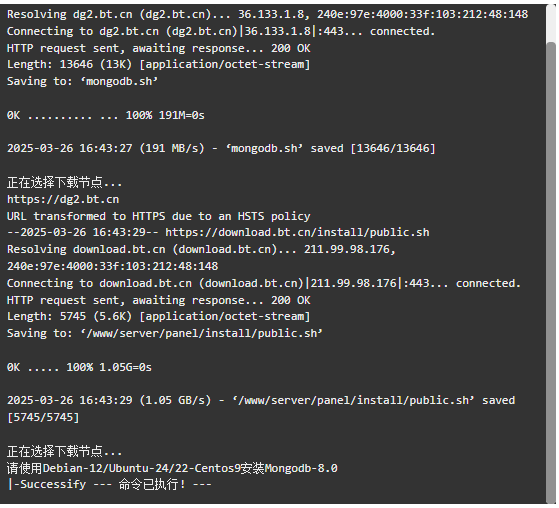
Task: Click the 'Length: 13646 (13K)' line
Action: (x=159, y=65)
